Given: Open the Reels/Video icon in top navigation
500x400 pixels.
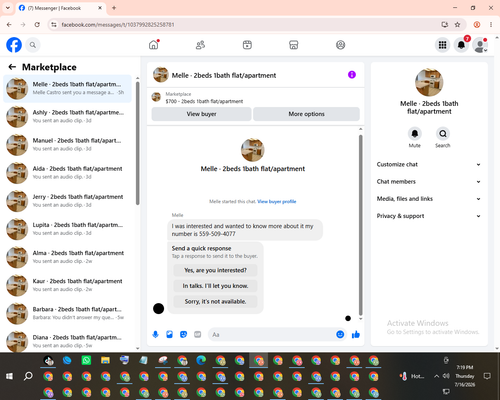Looking at the screenshot, I should click(247, 45).
